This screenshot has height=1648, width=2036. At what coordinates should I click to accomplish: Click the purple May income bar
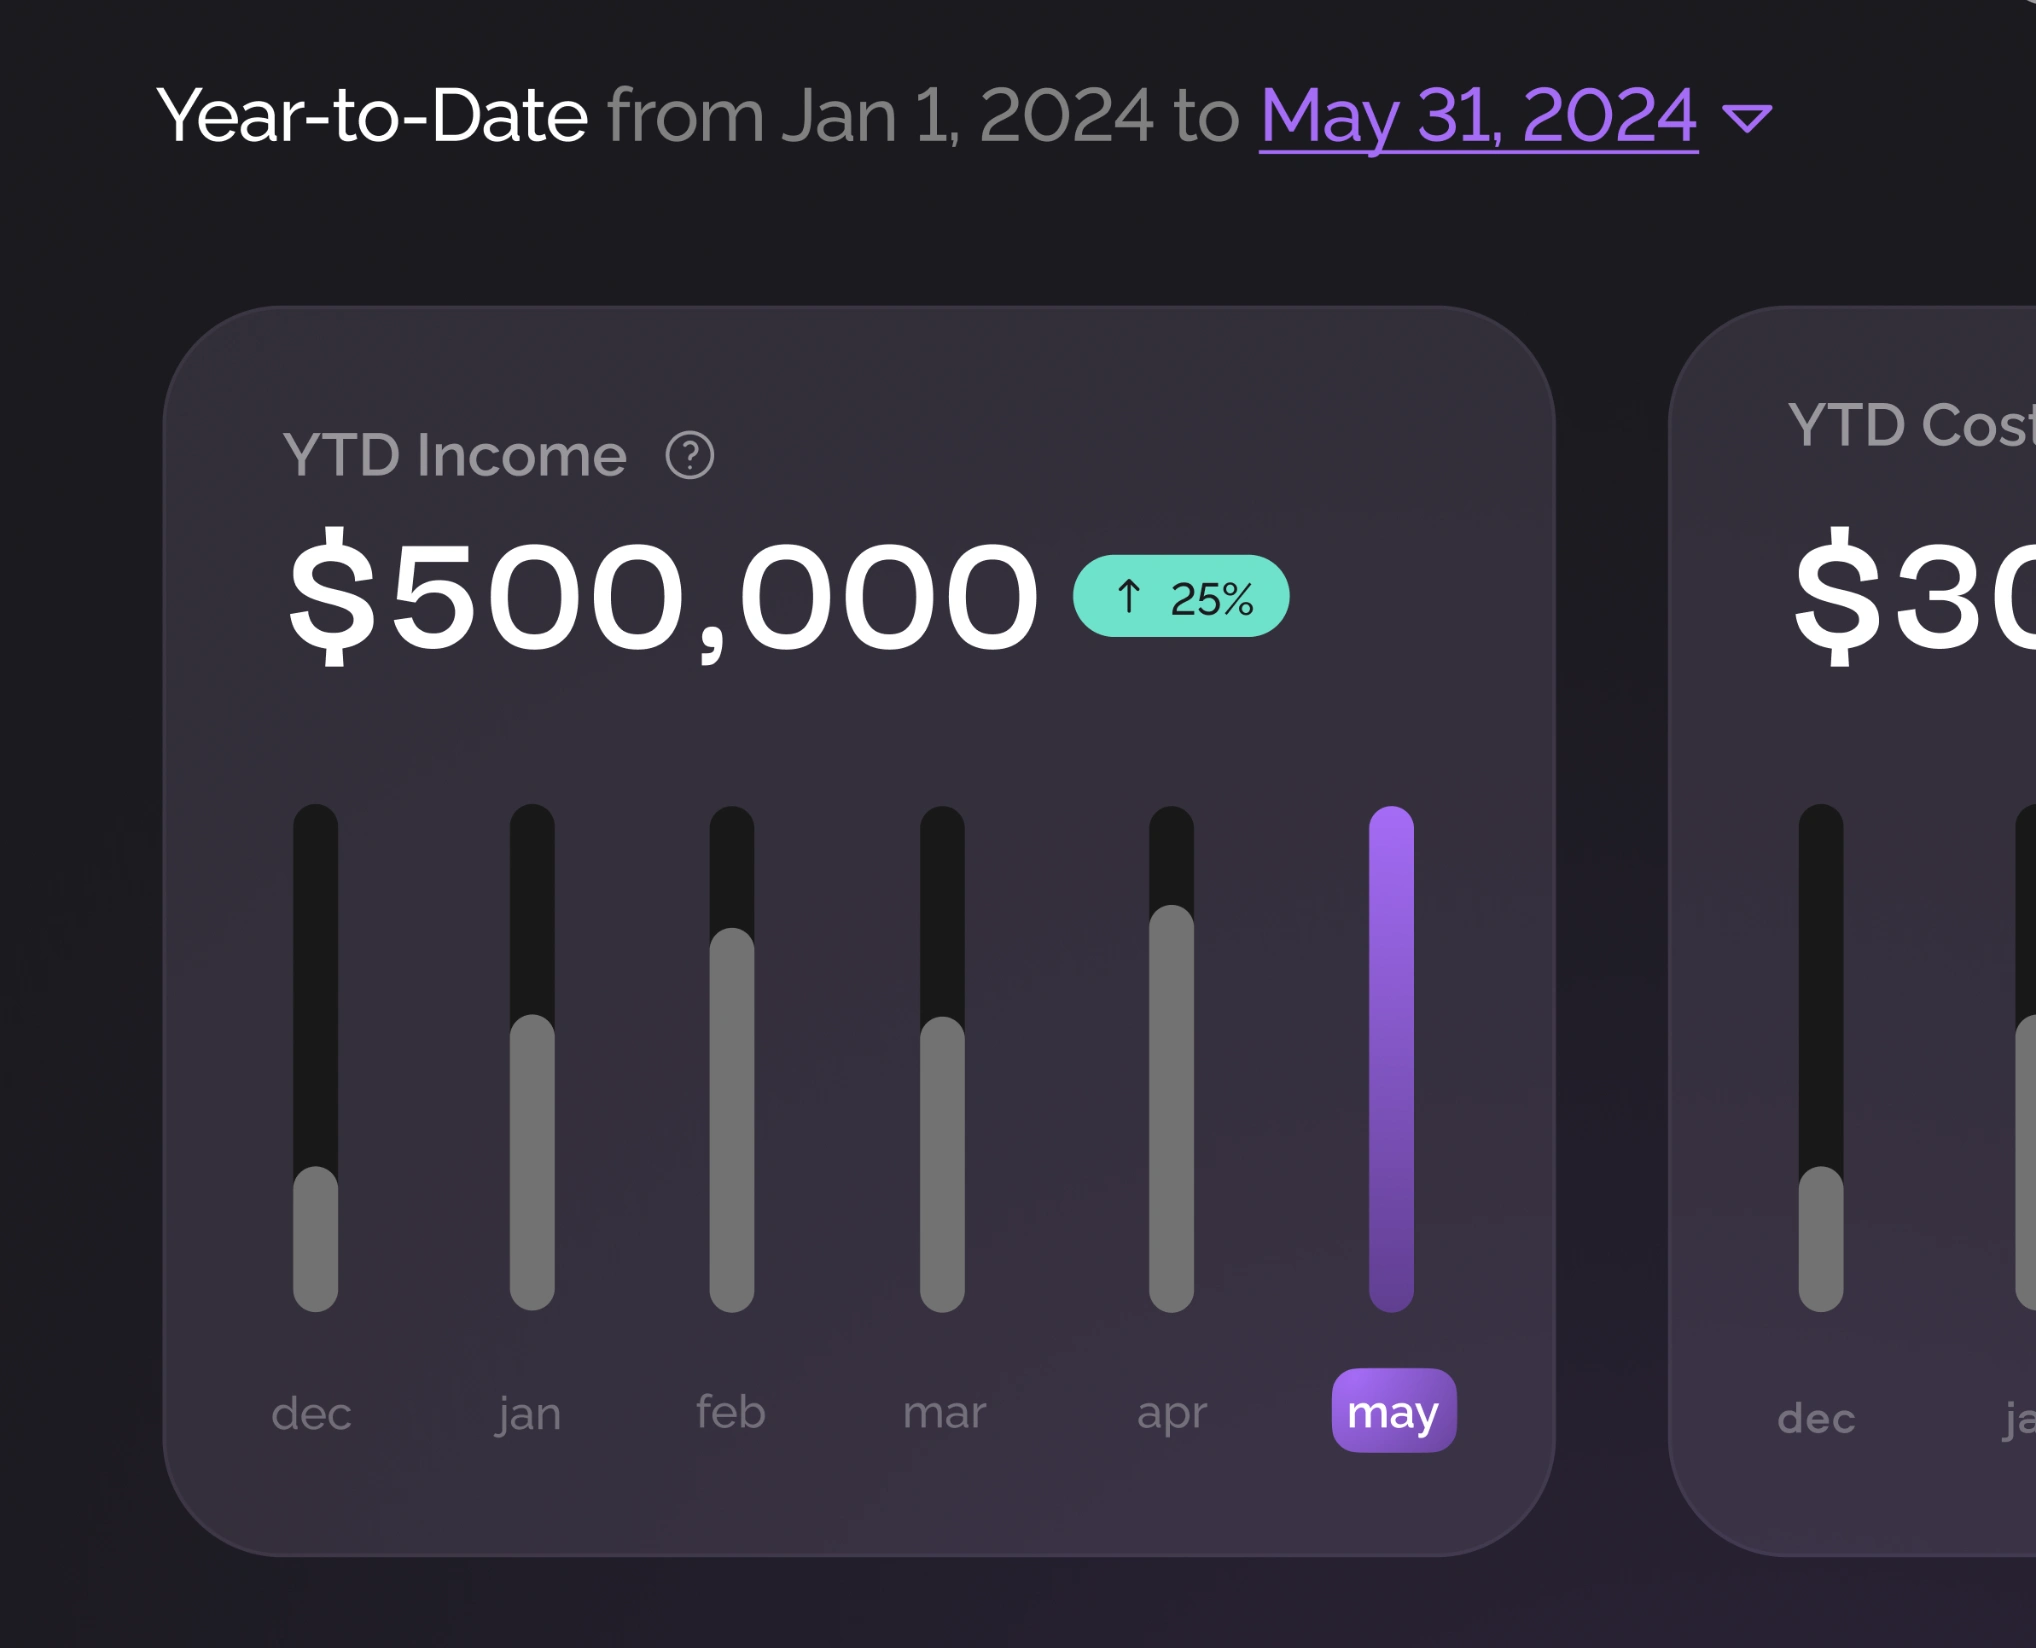(1391, 1058)
